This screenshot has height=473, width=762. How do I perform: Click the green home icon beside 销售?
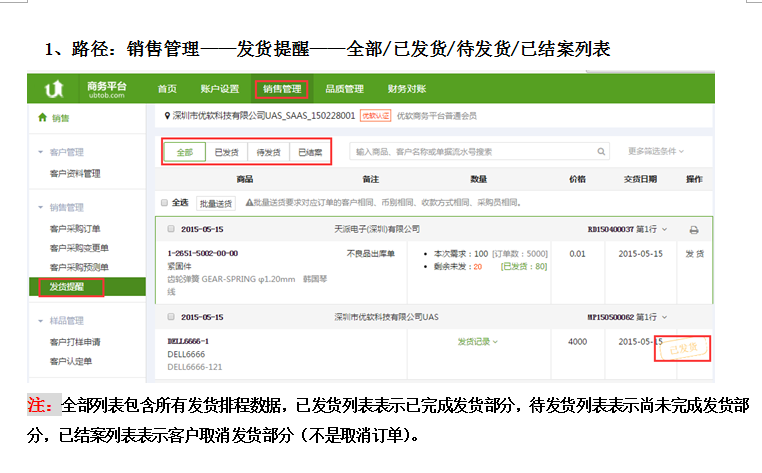41,118
